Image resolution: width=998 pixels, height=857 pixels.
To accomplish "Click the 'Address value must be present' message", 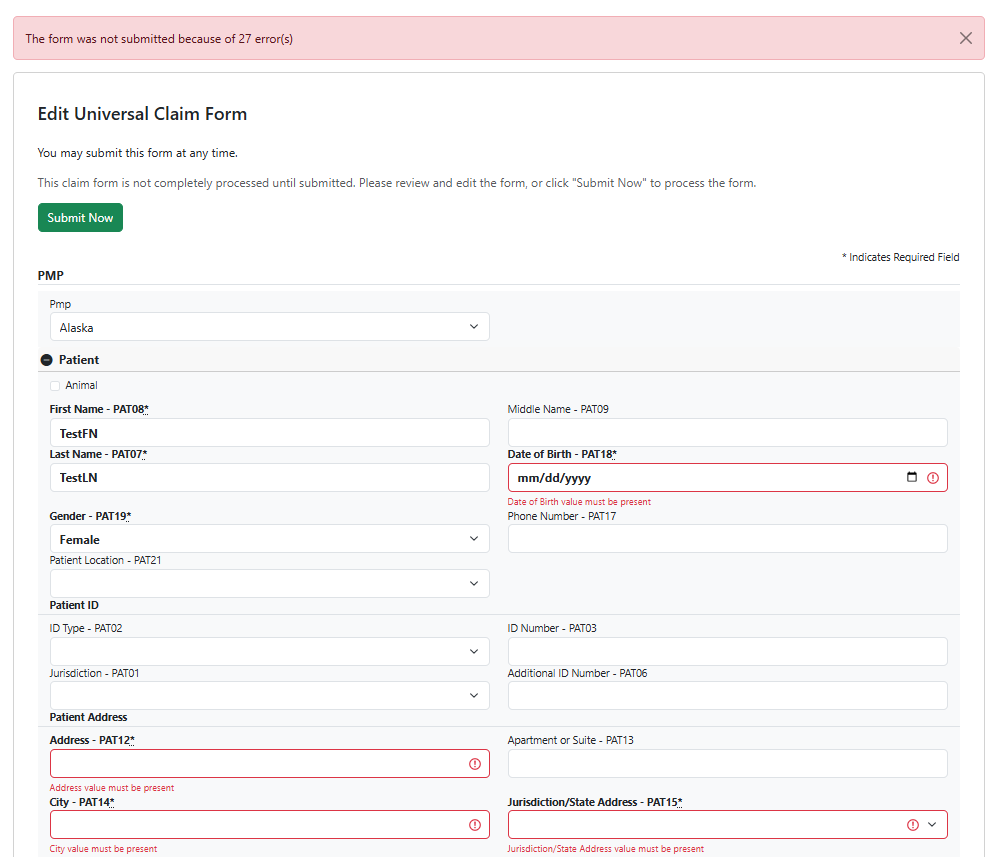I will (111, 788).
